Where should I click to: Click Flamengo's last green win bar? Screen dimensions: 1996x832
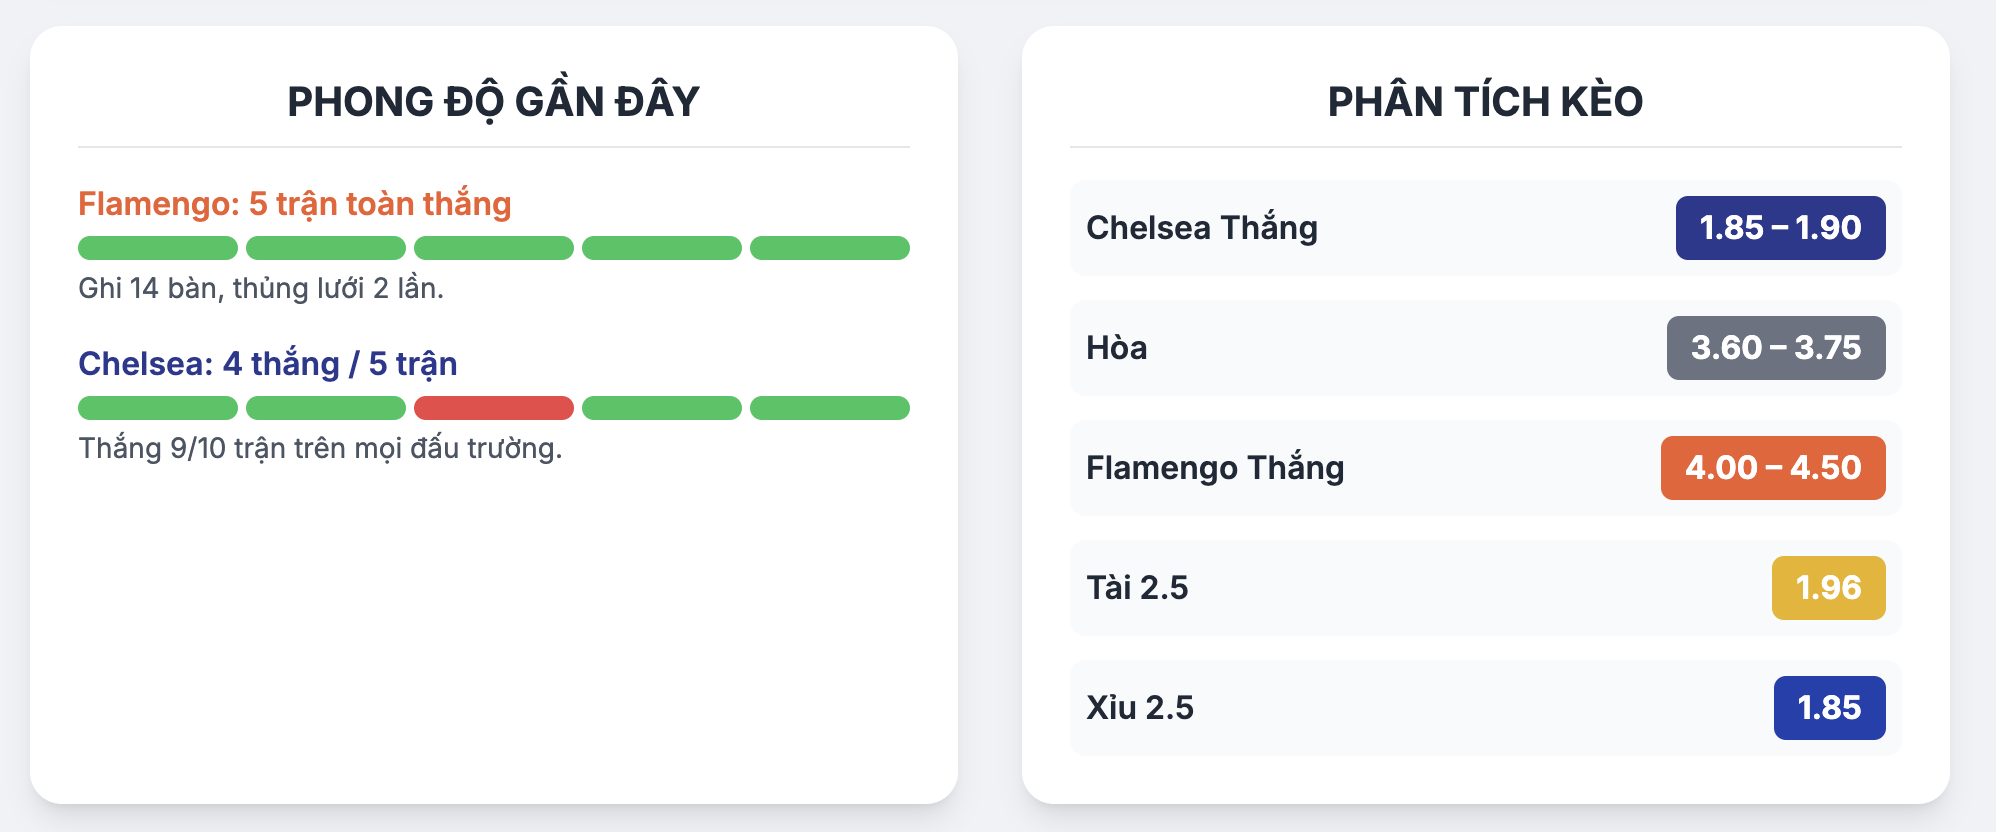pos(830,248)
